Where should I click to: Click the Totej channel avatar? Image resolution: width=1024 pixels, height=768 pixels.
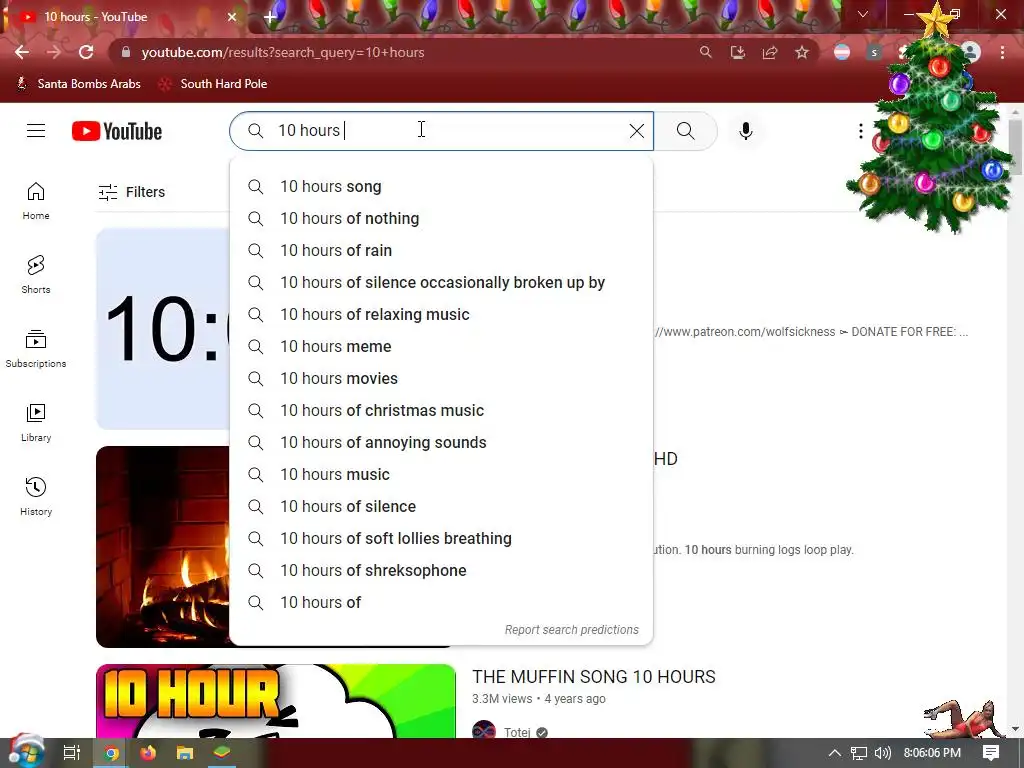pos(484,730)
